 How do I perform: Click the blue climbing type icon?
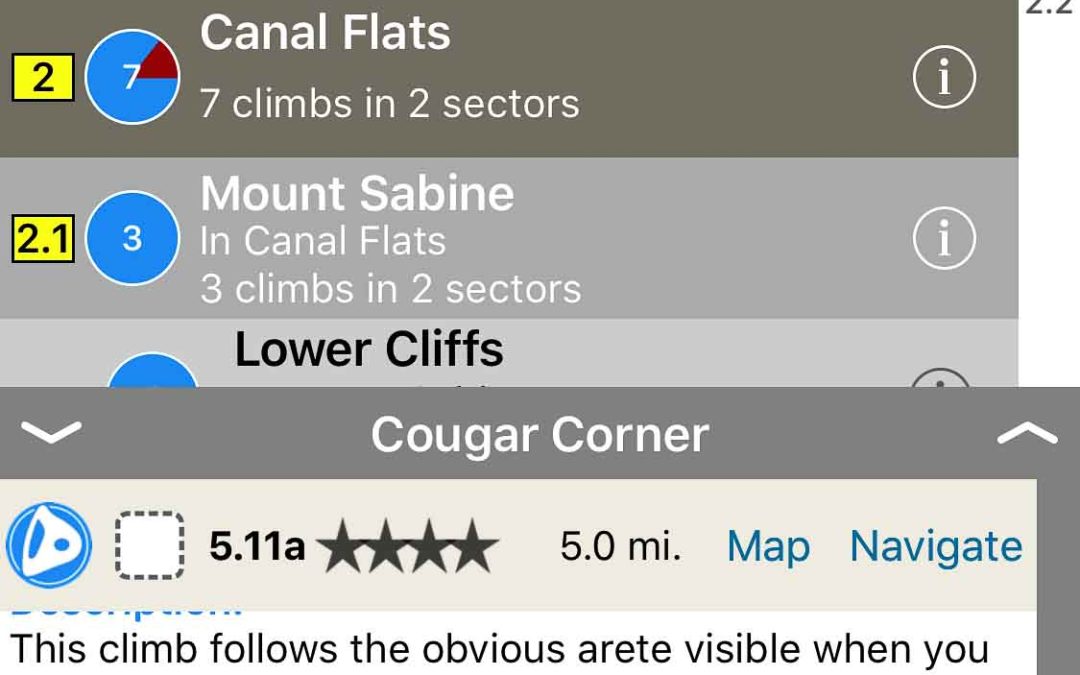49,546
